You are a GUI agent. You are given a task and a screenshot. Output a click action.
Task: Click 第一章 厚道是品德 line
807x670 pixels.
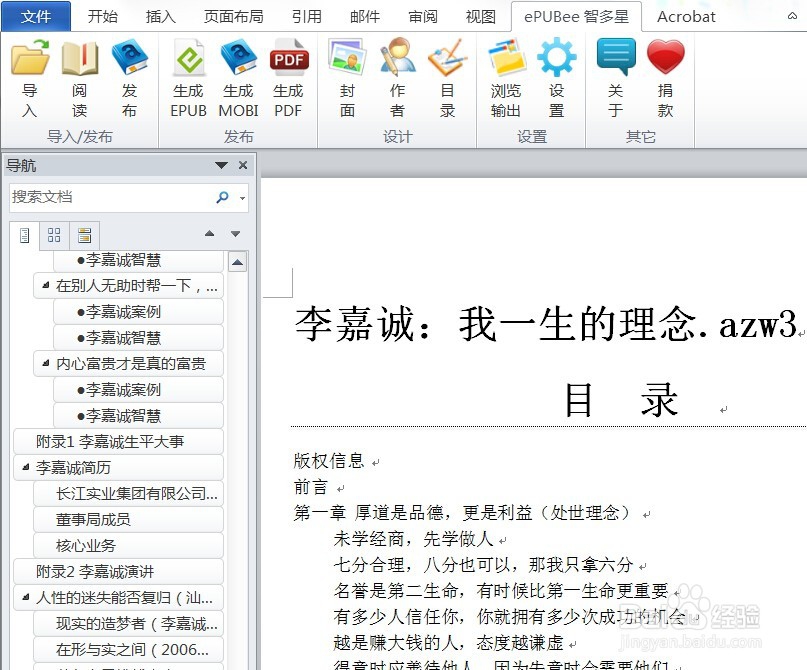tap(462, 513)
